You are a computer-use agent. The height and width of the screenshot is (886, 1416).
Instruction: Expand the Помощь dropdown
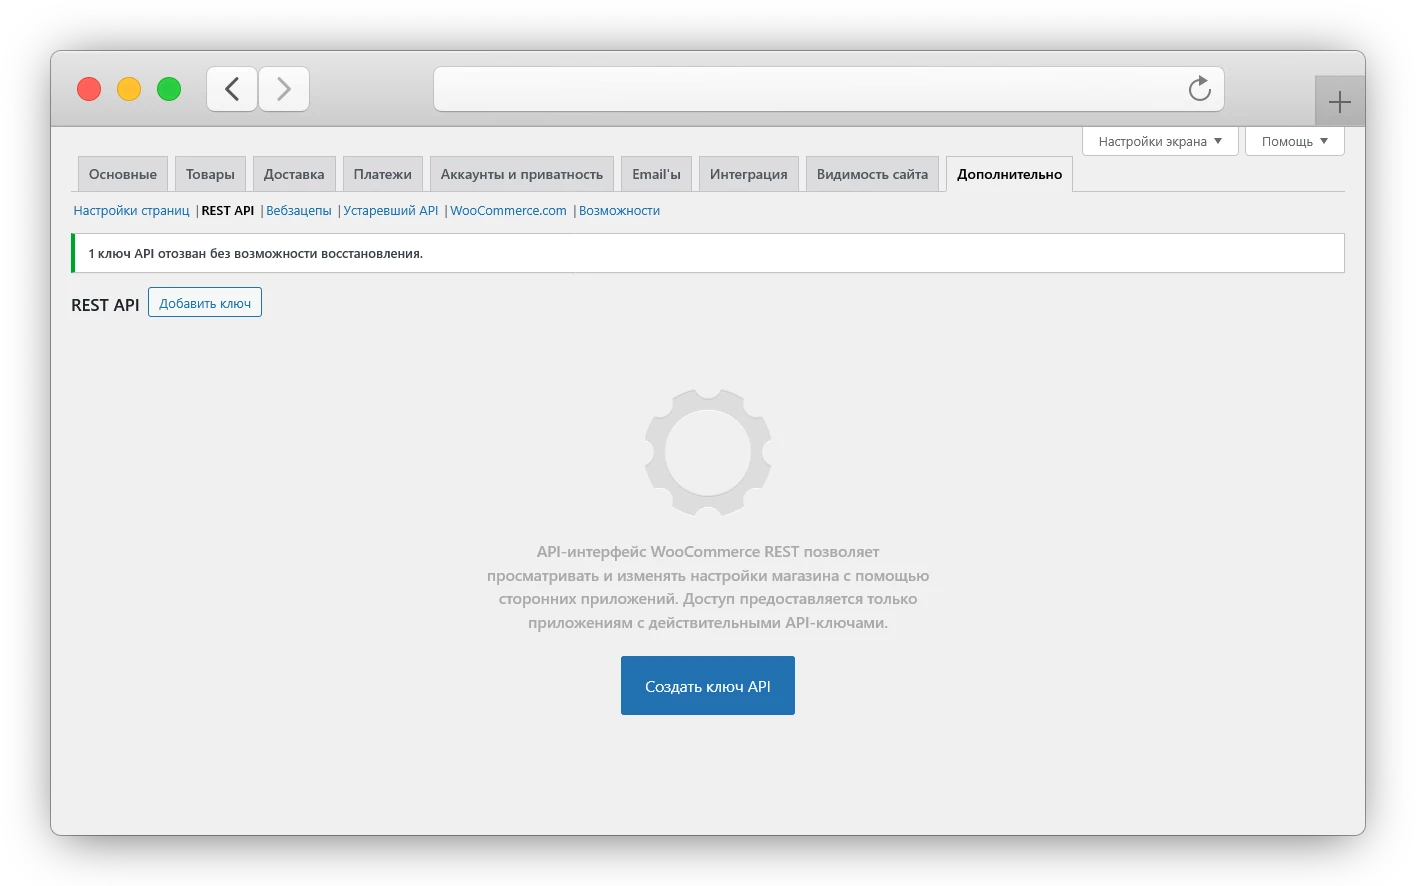[x=1294, y=141]
